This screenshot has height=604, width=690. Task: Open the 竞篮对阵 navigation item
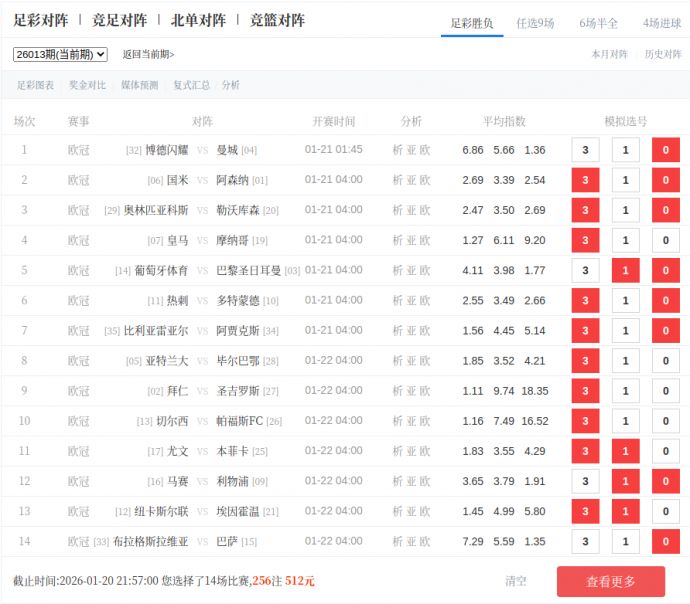(x=277, y=20)
